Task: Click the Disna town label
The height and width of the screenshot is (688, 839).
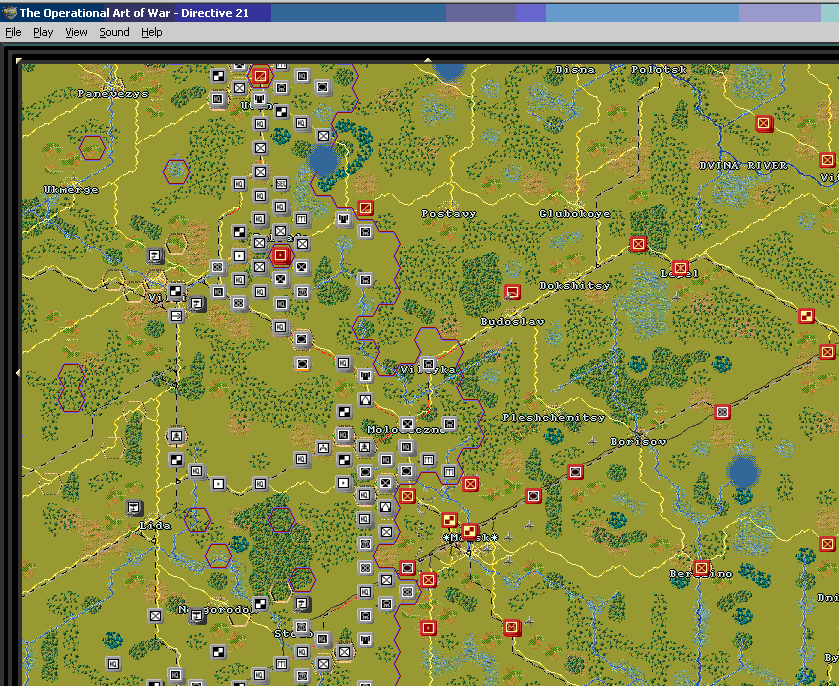Action: 575,70
